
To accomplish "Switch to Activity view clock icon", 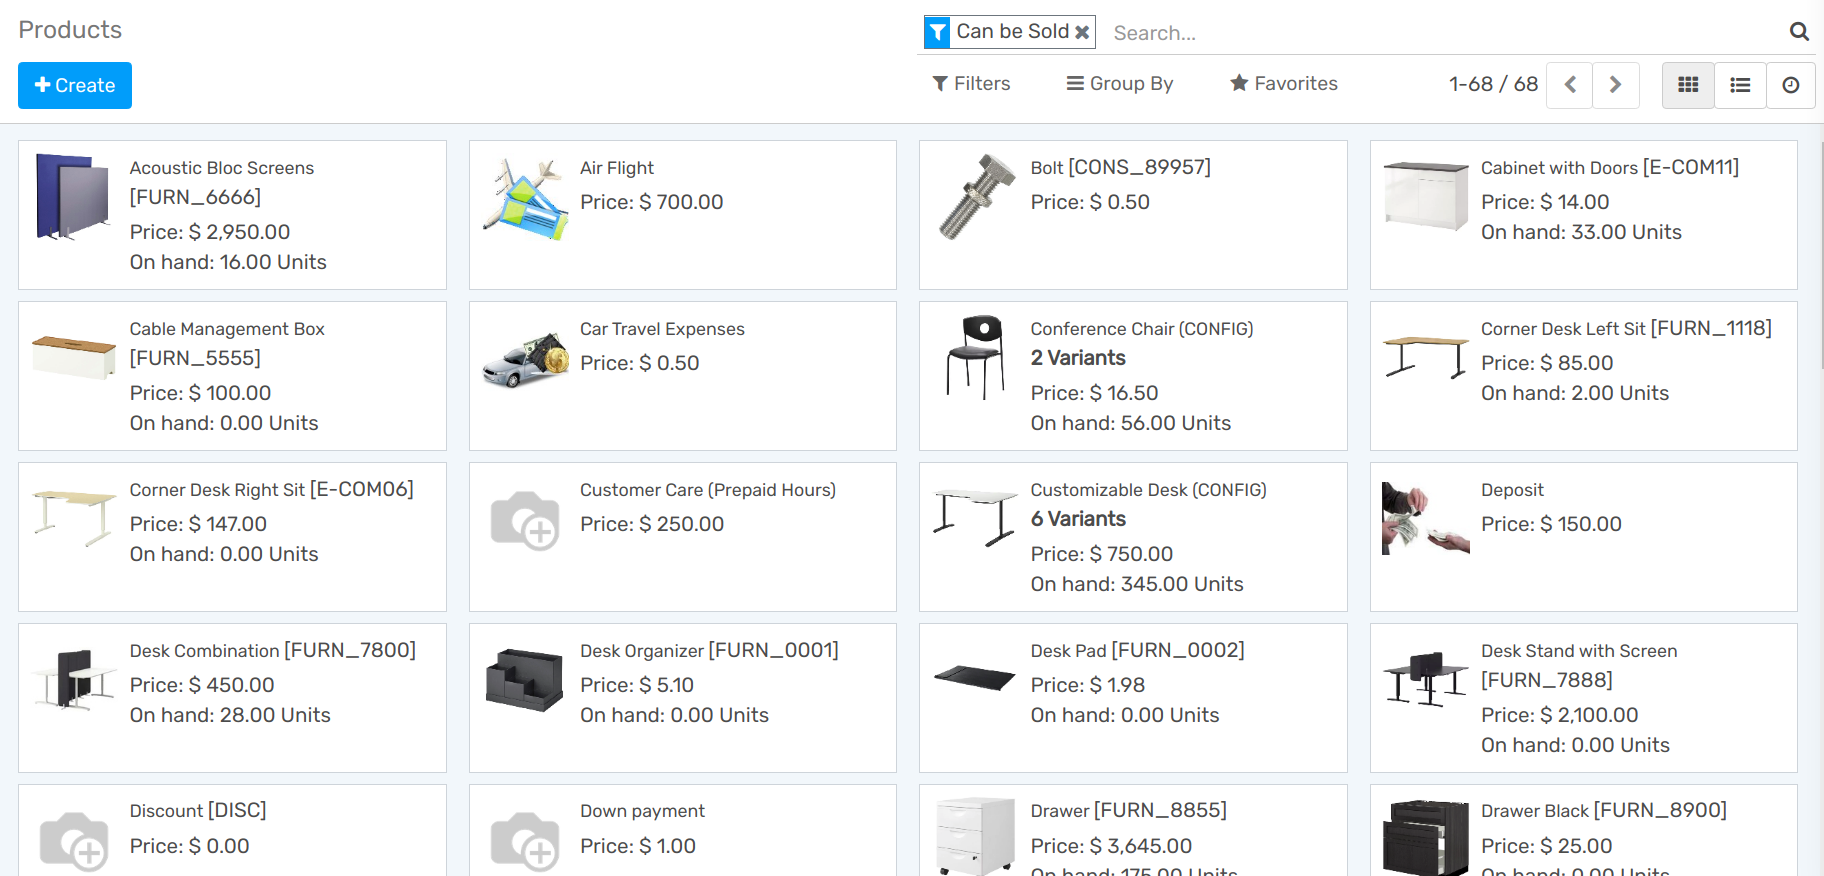I will pyautogui.click(x=1790, y=85).
